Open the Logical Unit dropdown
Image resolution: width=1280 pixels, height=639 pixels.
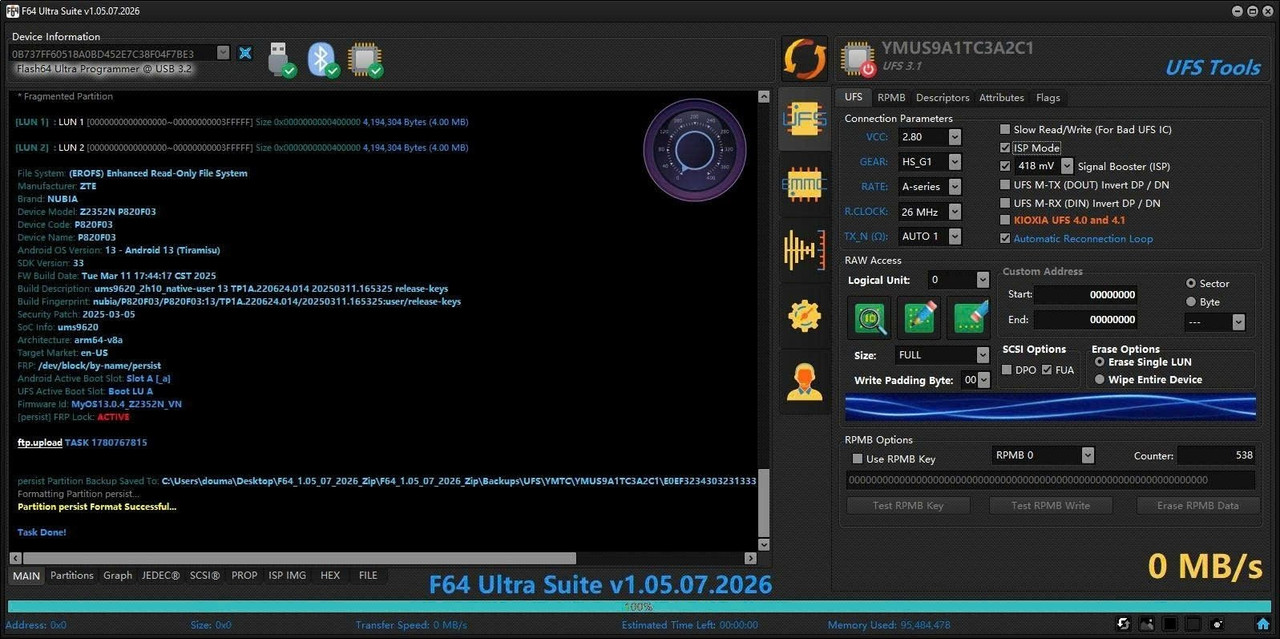983,280
